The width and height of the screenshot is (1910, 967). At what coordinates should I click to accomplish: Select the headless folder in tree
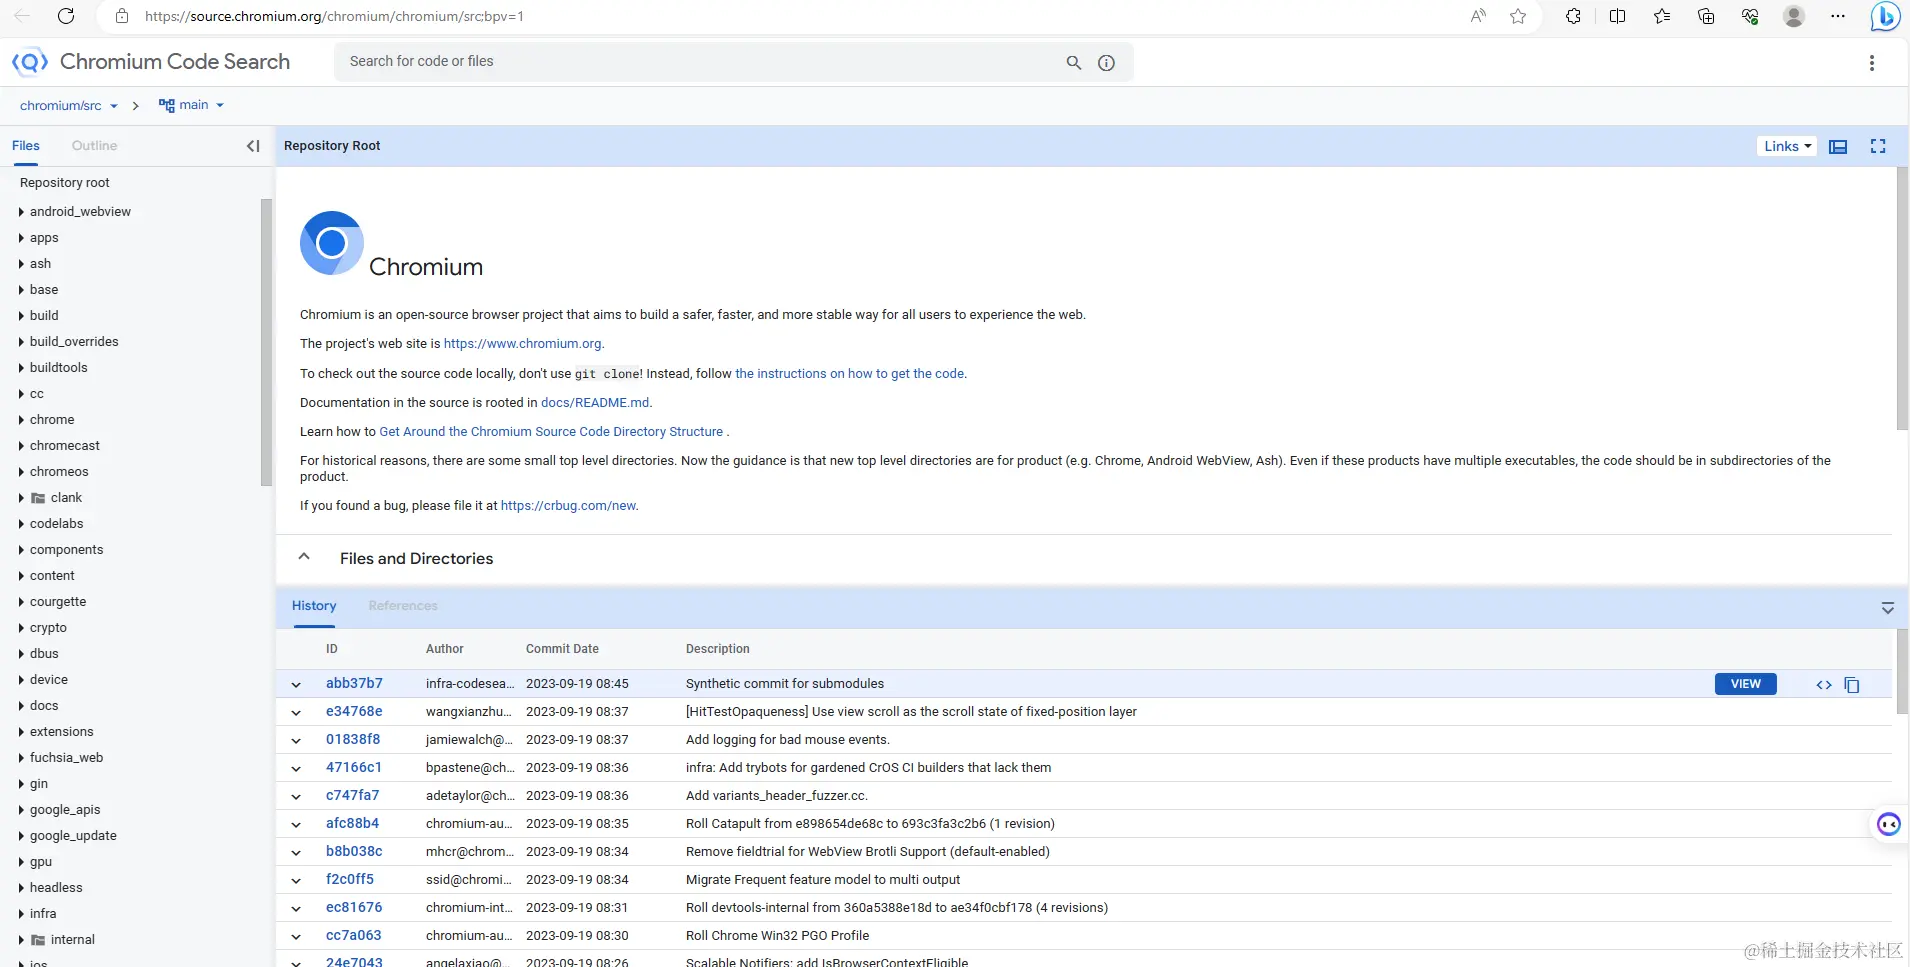(x=56, y=888)
